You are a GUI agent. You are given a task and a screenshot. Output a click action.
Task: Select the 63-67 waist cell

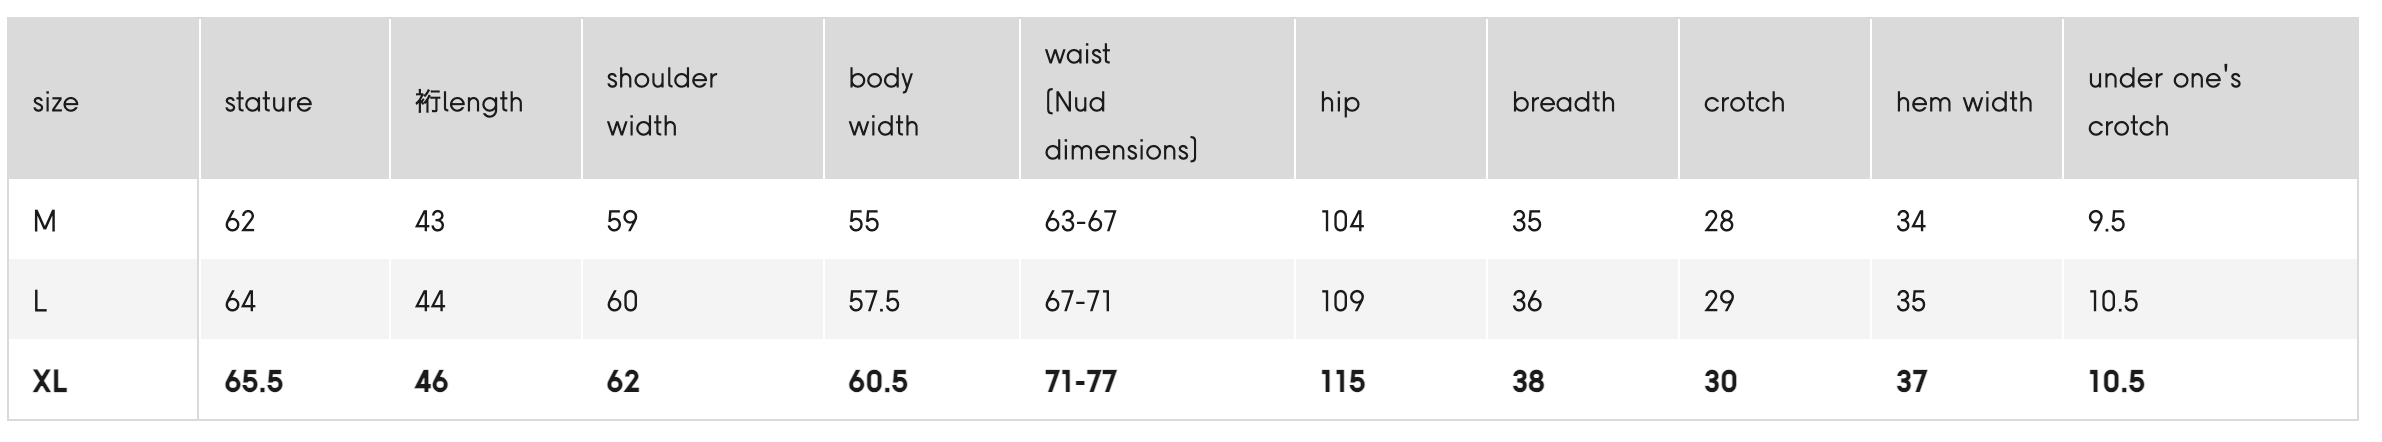(1081, 221)
